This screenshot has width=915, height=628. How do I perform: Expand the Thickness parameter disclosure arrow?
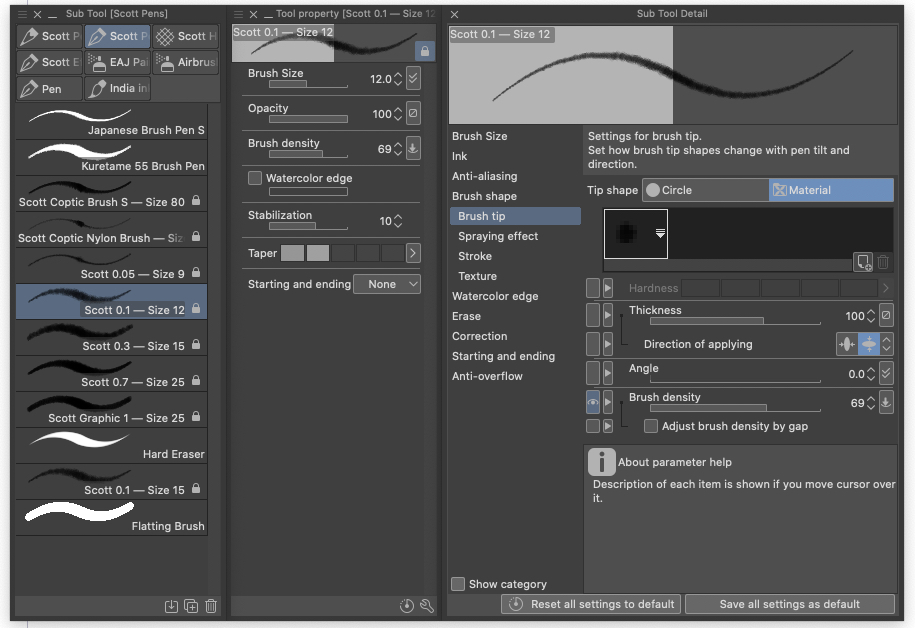pos(608,316)
